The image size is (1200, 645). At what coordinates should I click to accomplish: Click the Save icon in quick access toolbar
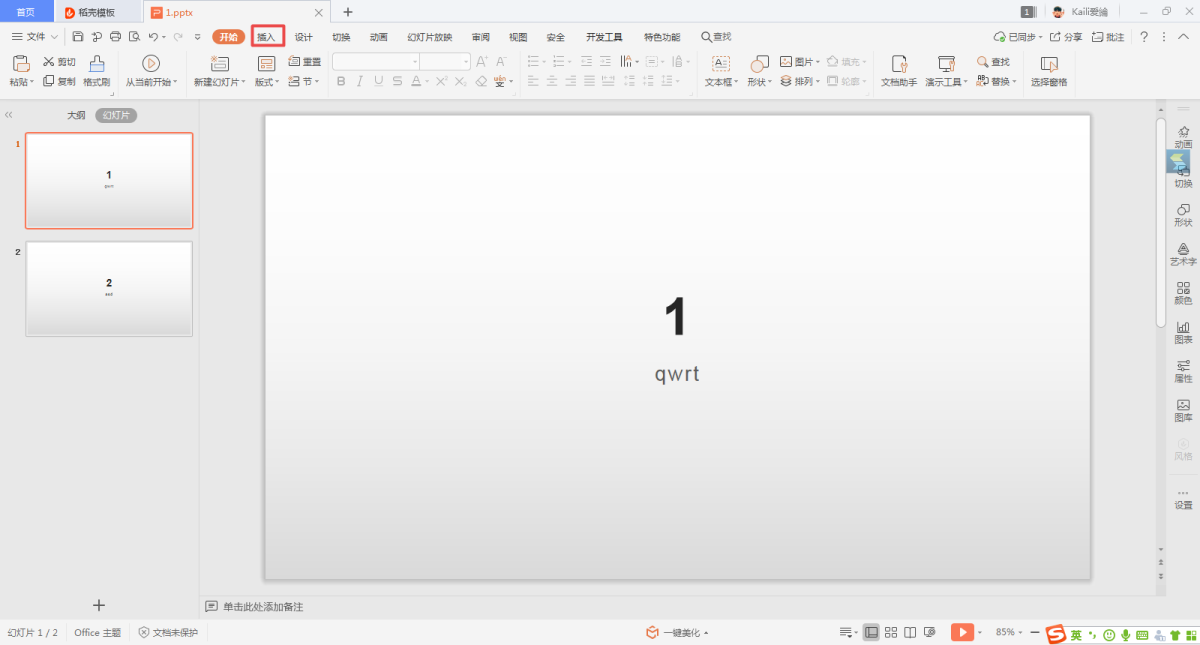(78, 37)
